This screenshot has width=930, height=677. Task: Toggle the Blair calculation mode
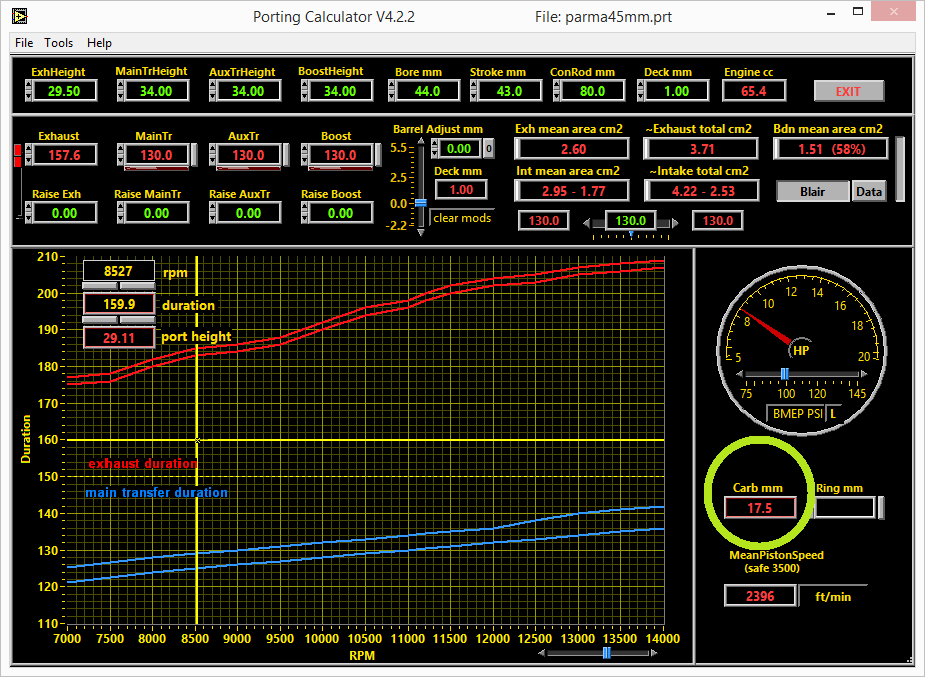pyautogui.click(x=812, y=192)
